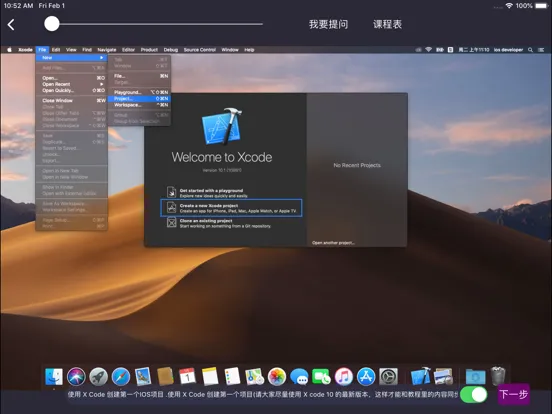Tap the back arrow at top left
Screen dimensions: 552x414
pyautogui.click(x=11, y=25)
